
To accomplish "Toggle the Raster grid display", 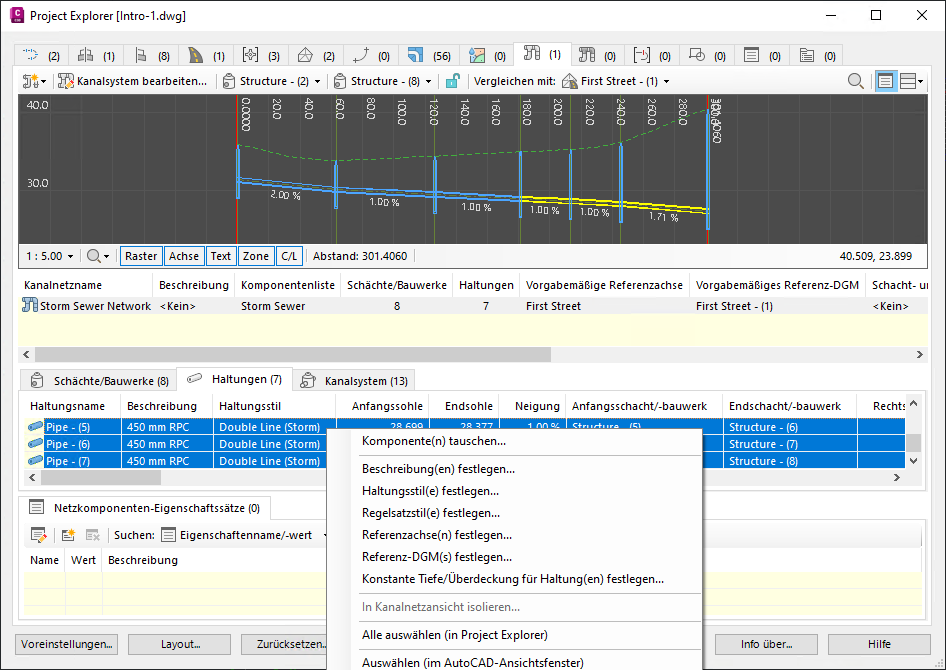I will click(140, 256).
